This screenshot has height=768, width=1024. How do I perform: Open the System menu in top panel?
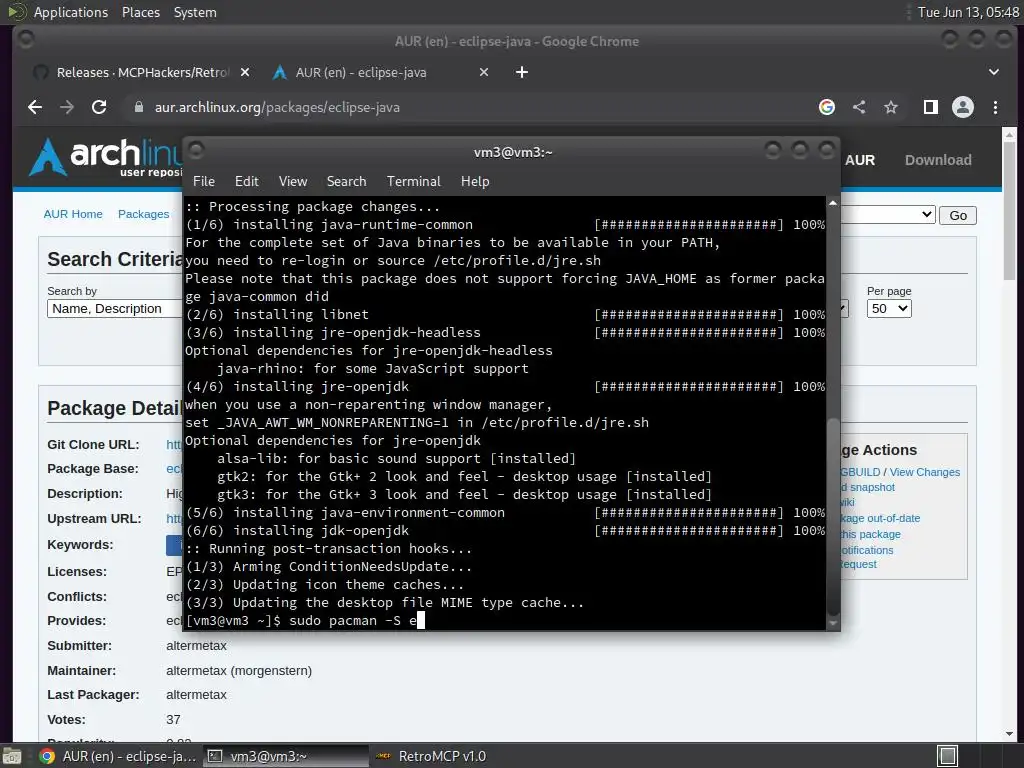click(x=195, y=12)
